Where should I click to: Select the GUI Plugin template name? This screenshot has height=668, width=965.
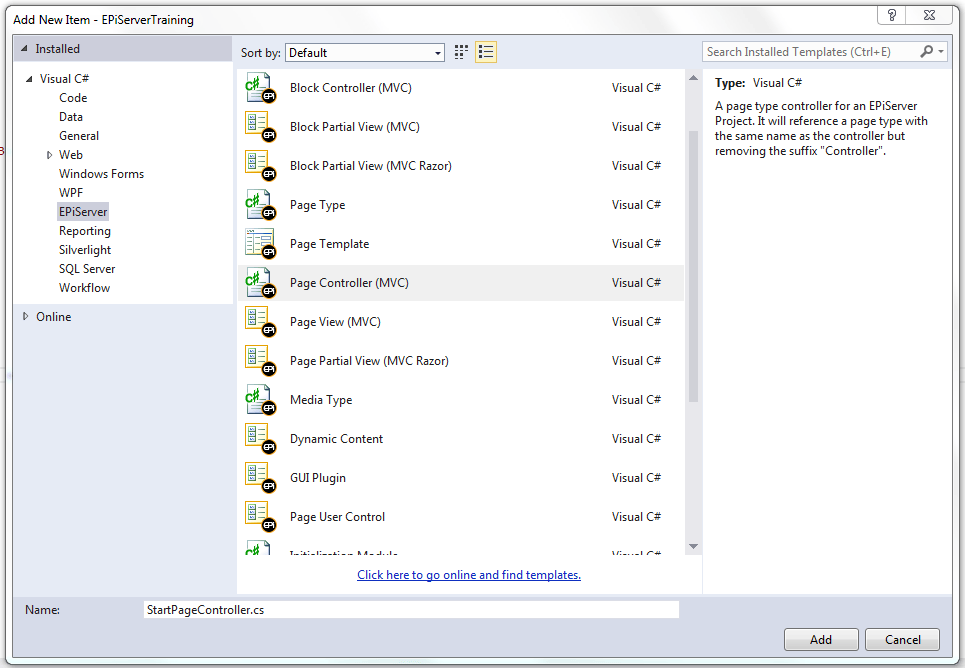[318, 478]
